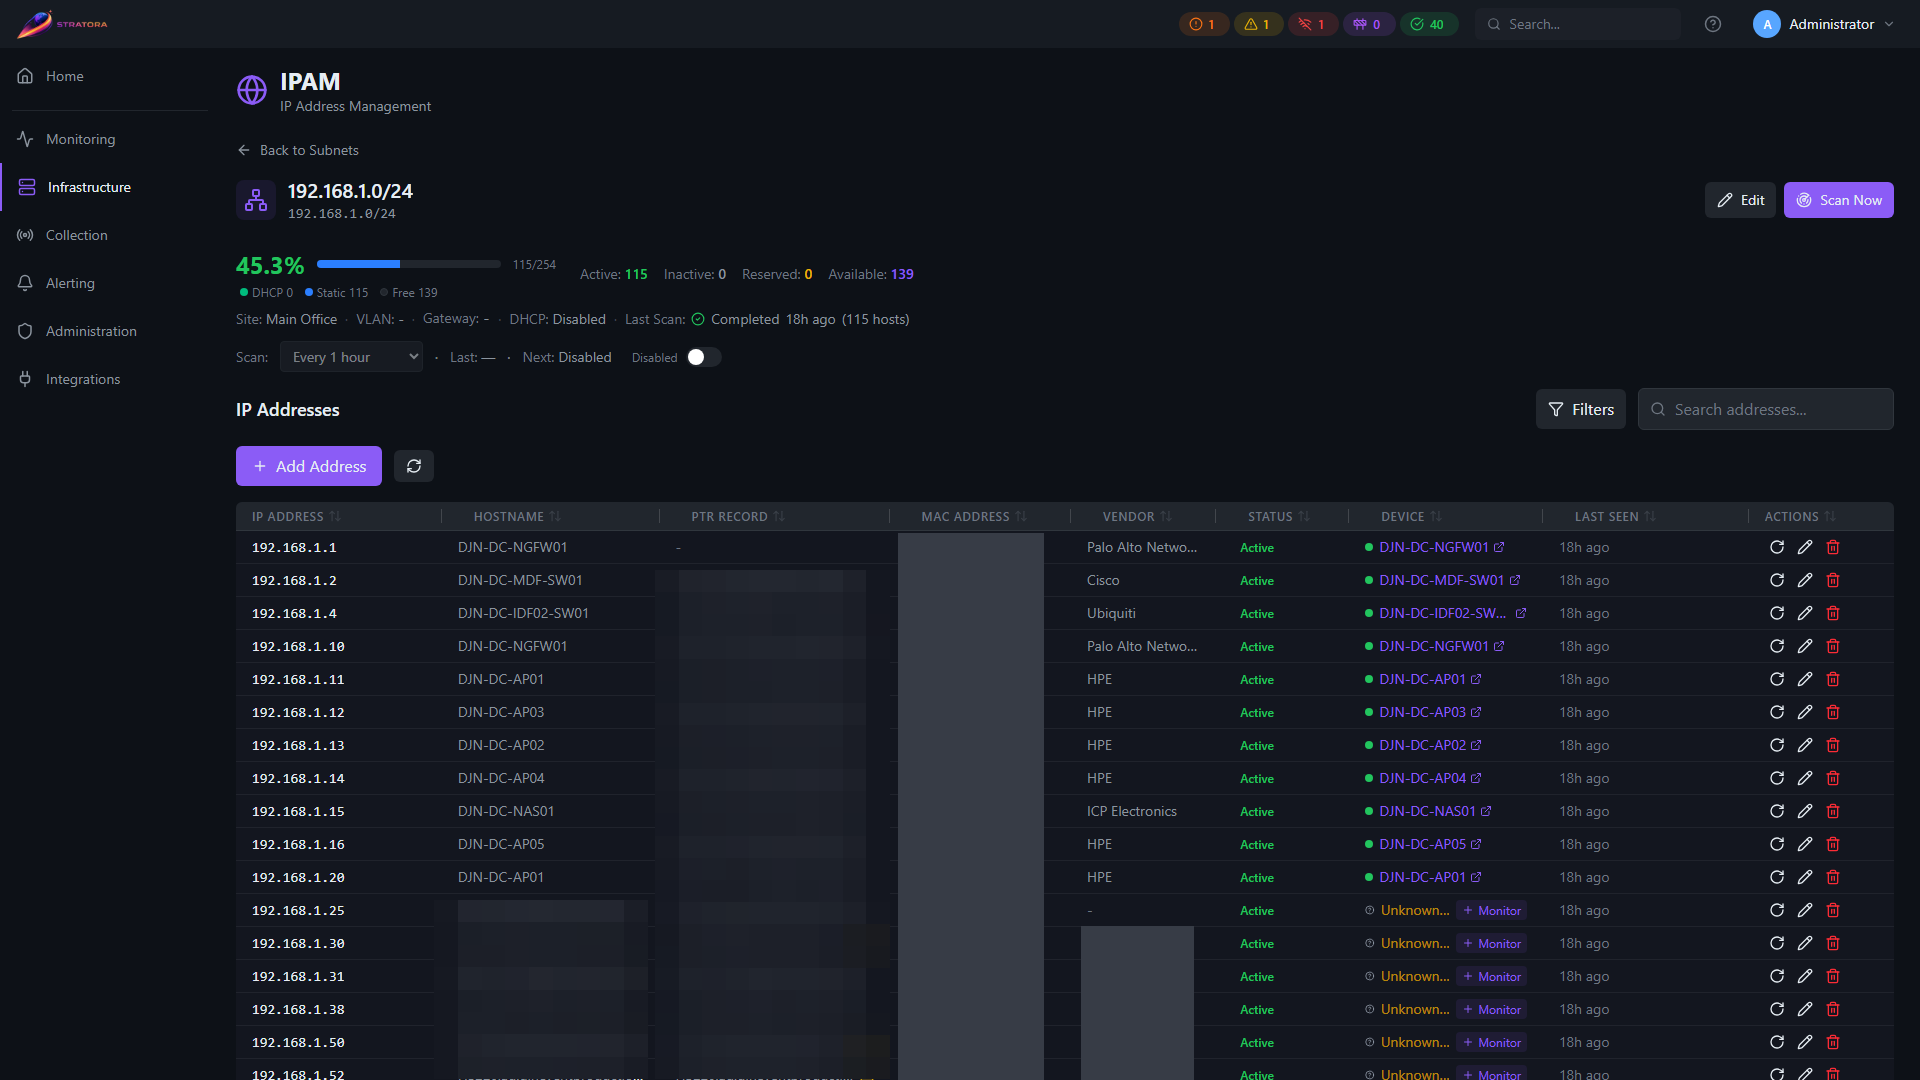
Task: Sort by Status column
Action: click(x=1278, y=516)
